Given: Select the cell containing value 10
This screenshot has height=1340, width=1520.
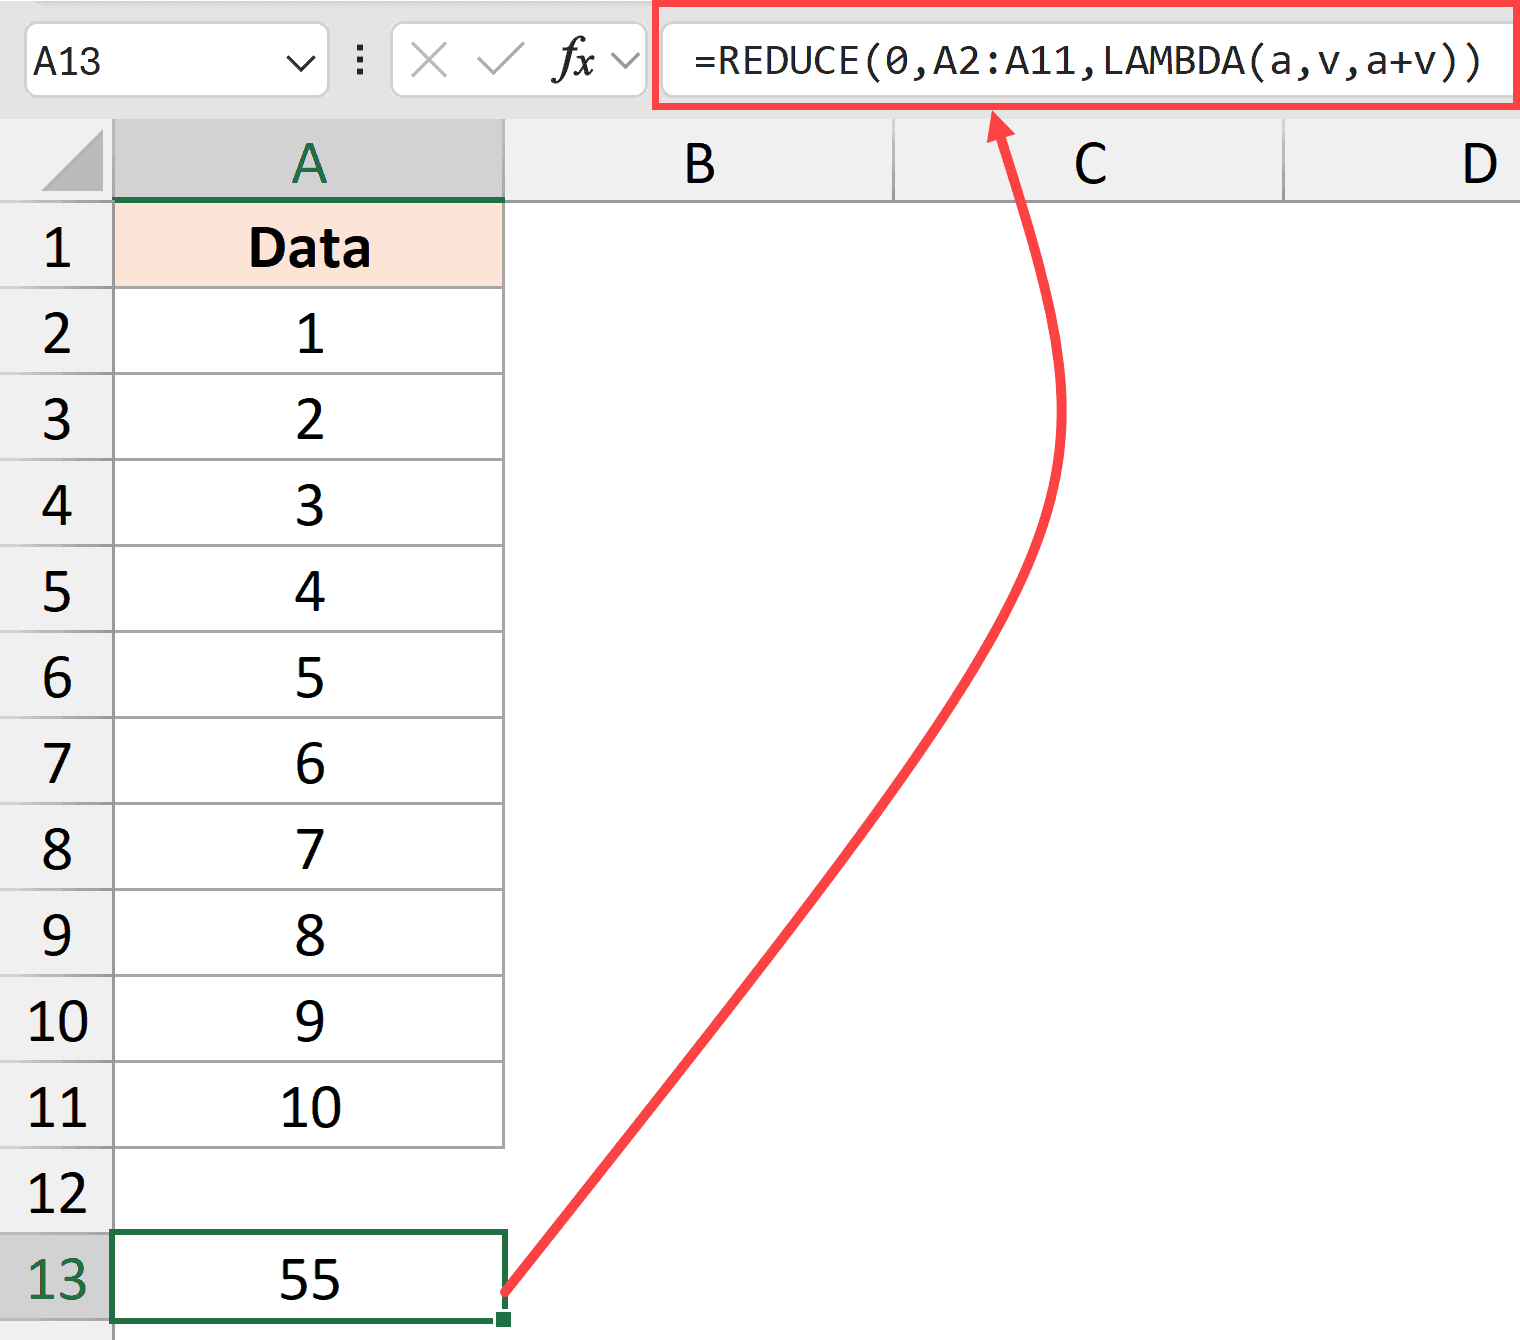Looking at the screenshot, I should click(x=308, y=1106).
